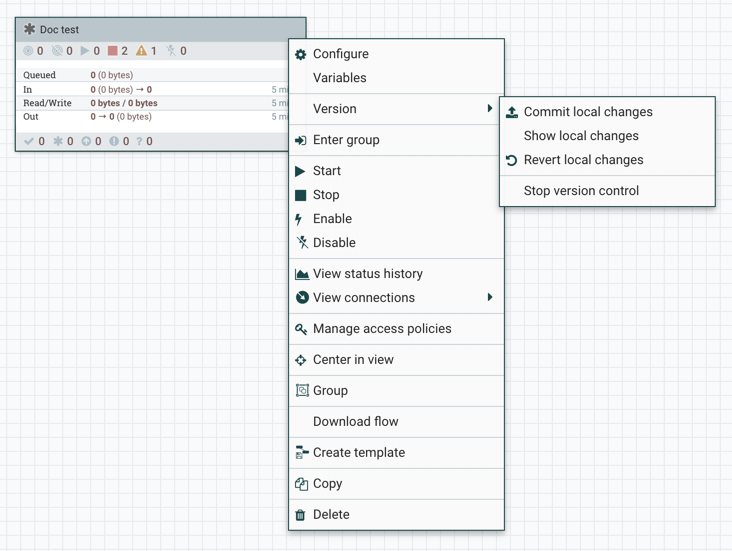This screenshot has width=732, height=551.
Task: Click the Revert local changes undo icon
Action: [512, 160]
